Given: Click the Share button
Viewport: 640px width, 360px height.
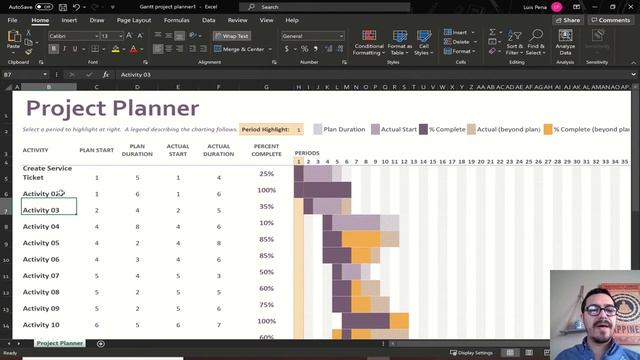Looking at the screenshot, I should click(568, 20).
